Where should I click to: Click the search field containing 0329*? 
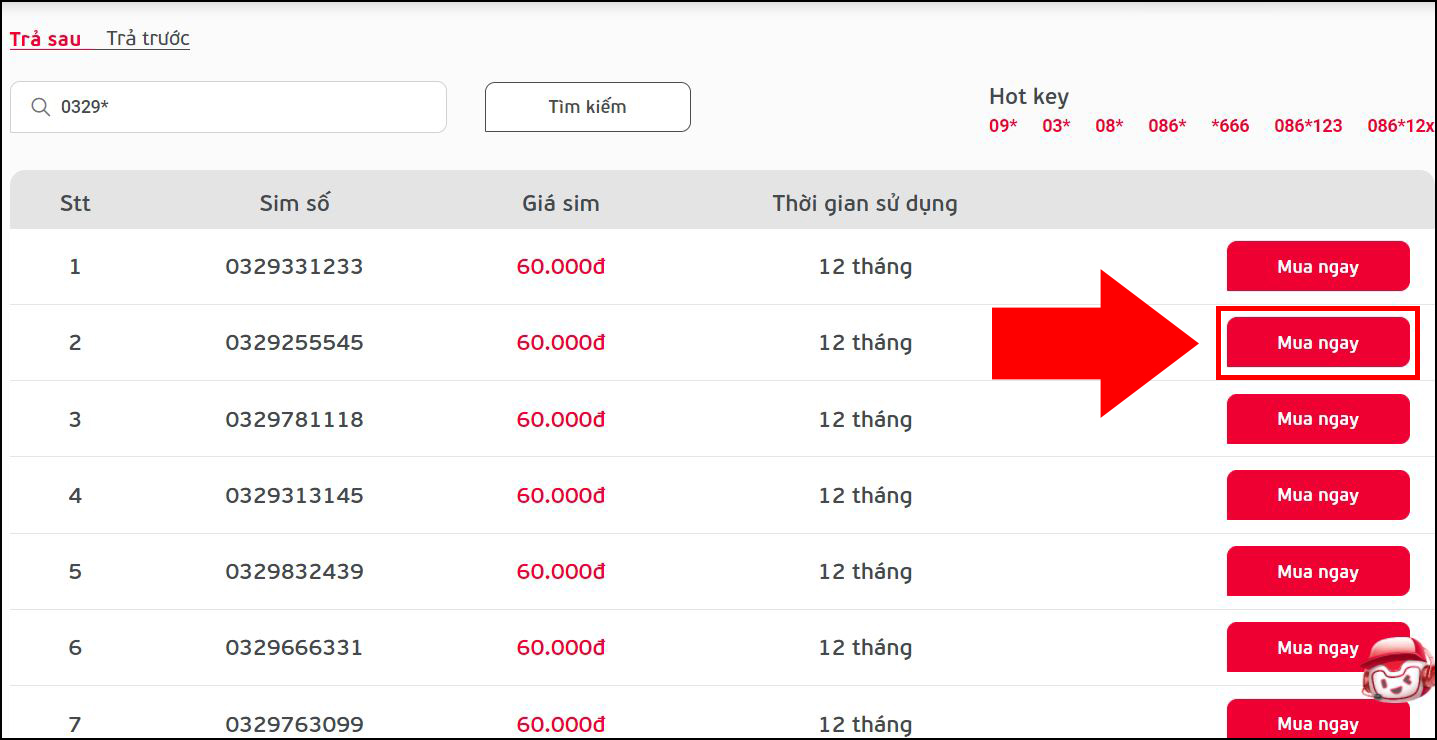pyautogui.click(x=228, y=107)
